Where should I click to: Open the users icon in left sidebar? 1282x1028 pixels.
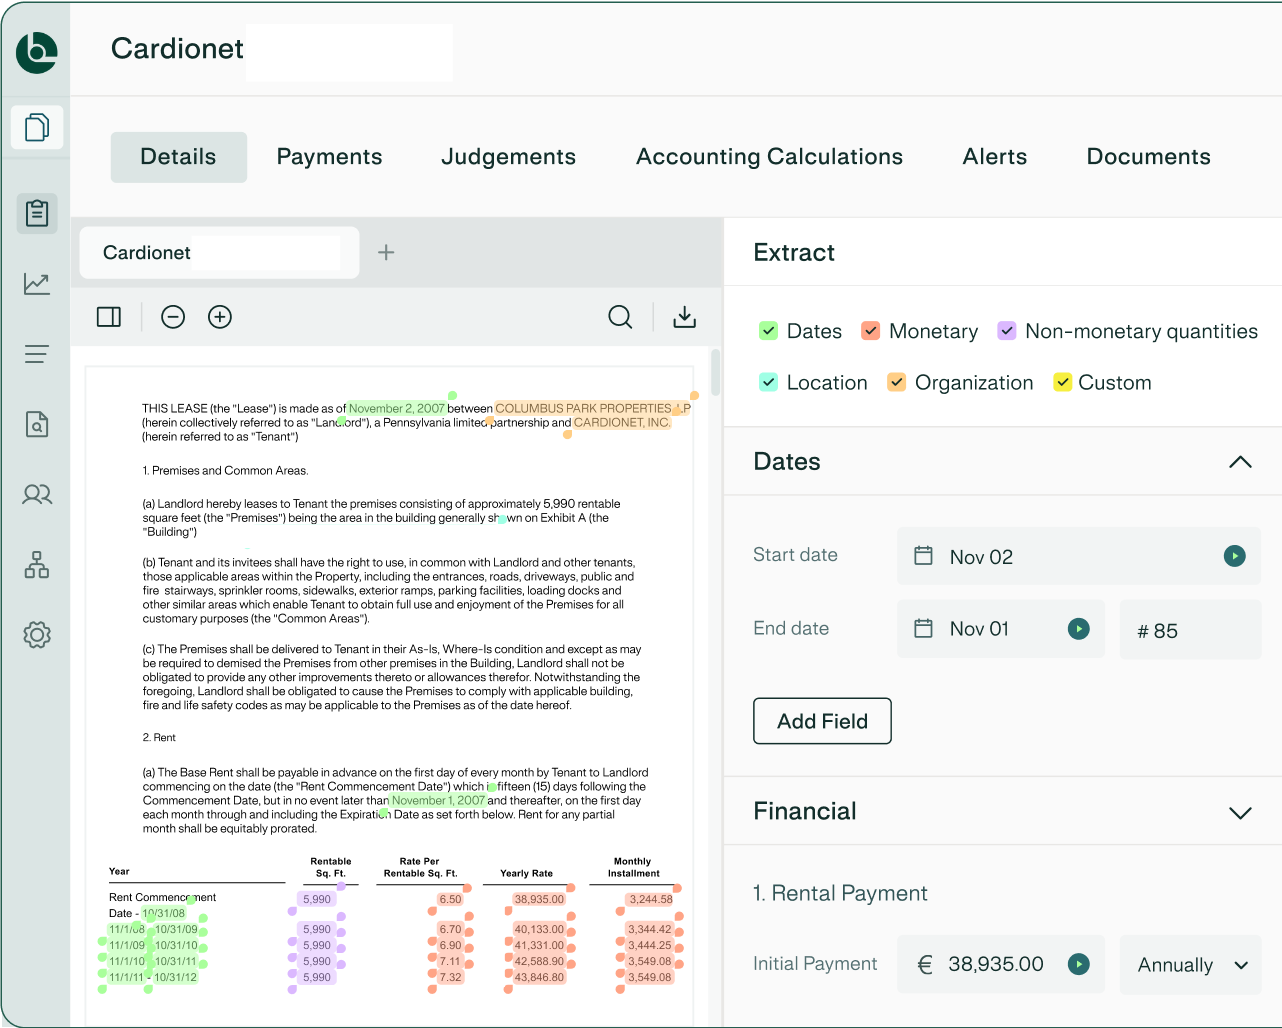[x=37, y=494]
